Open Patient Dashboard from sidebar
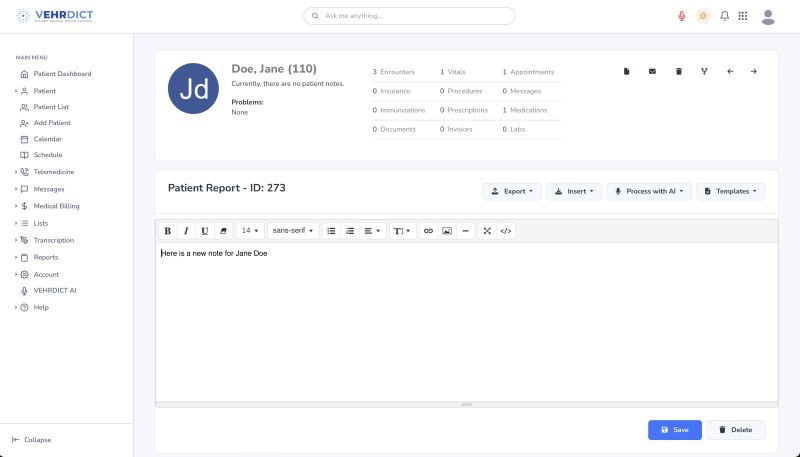This screenshot has width=800, height=457. point(62,74)
